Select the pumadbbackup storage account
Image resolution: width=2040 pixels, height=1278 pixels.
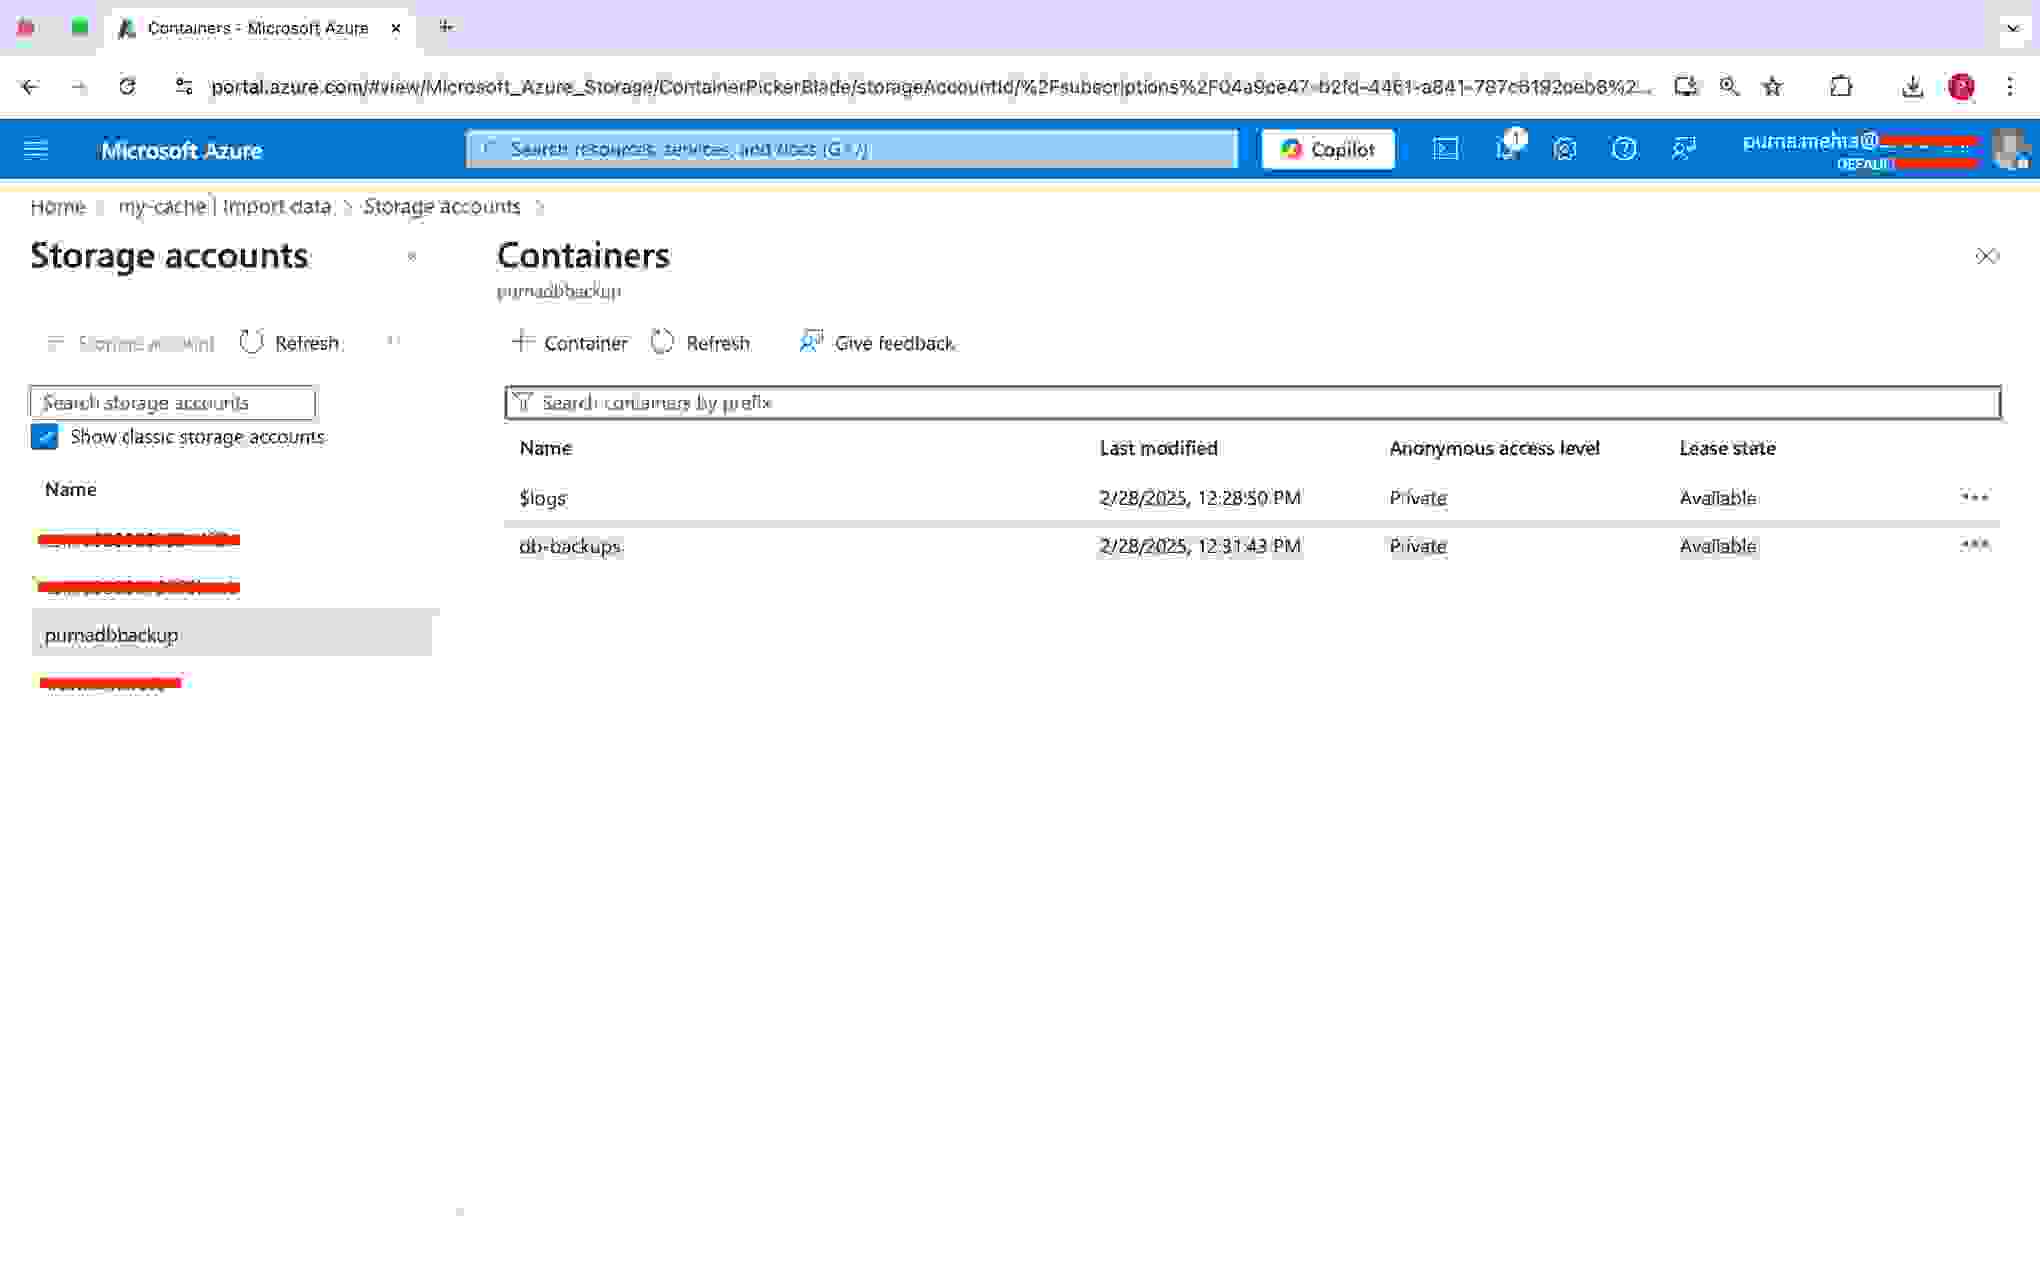(x=112, y=635)
